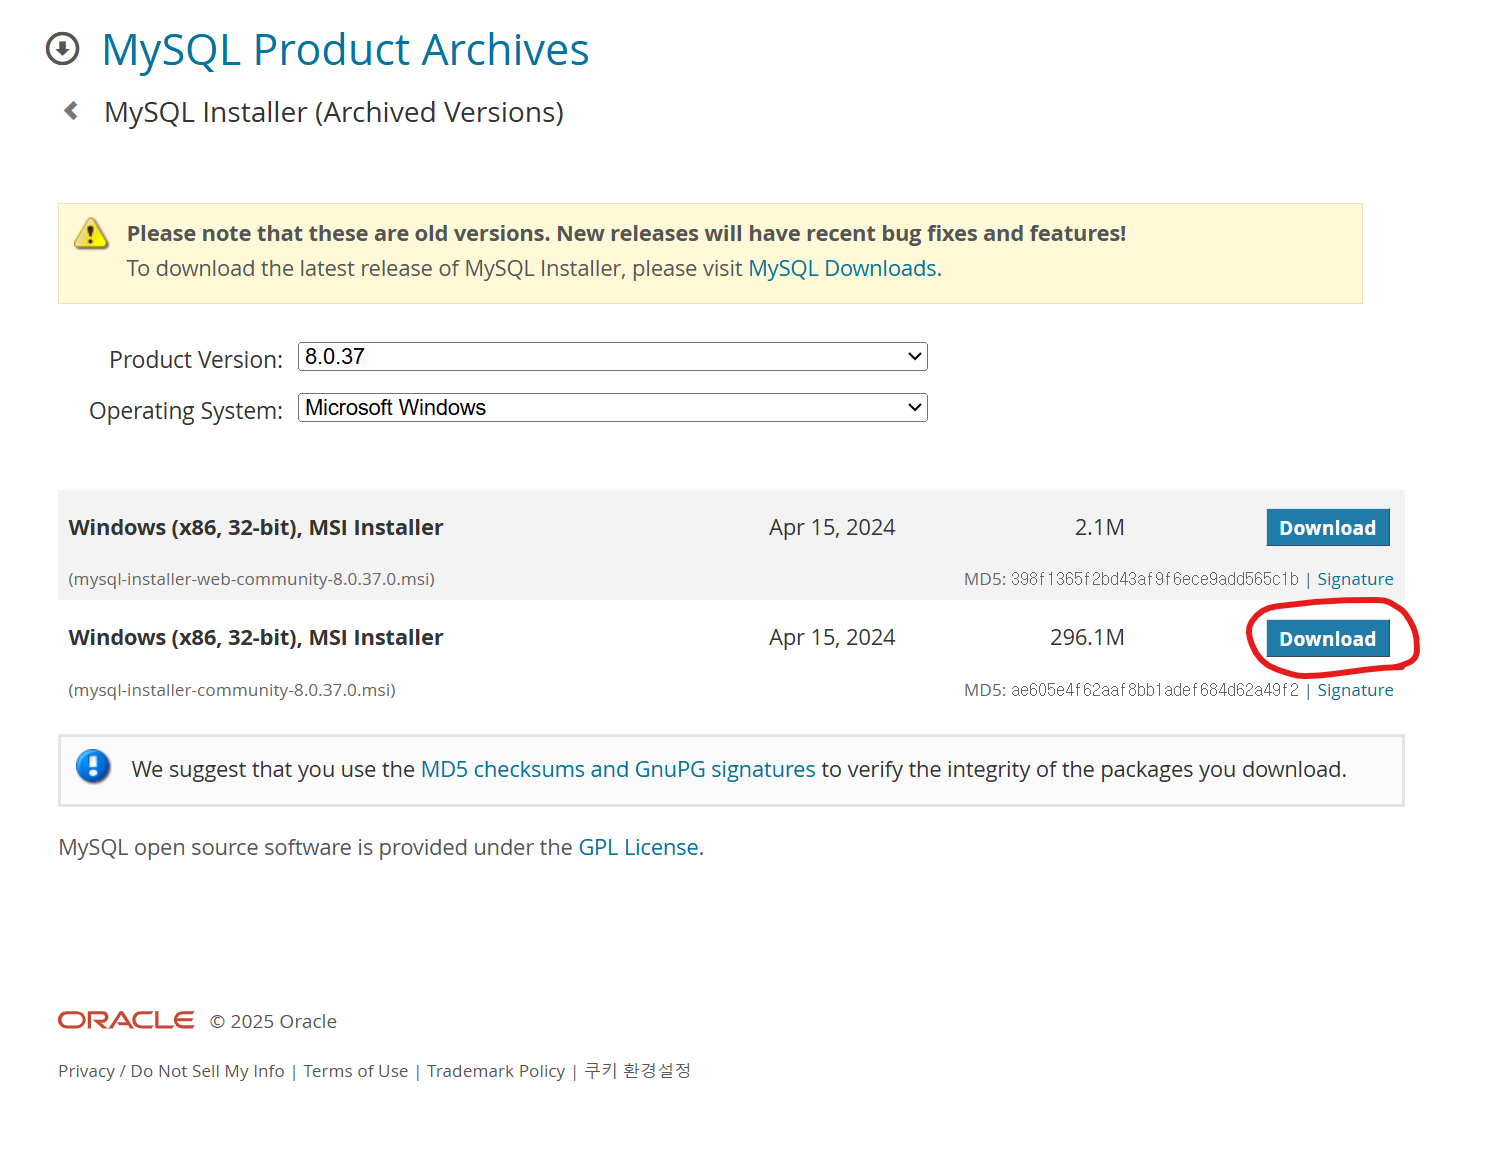Image resolution: width=1491 pixels, height=1164 pixels.
Task: Click the © 2025 Oracle copyright text
Action: 273,1021
